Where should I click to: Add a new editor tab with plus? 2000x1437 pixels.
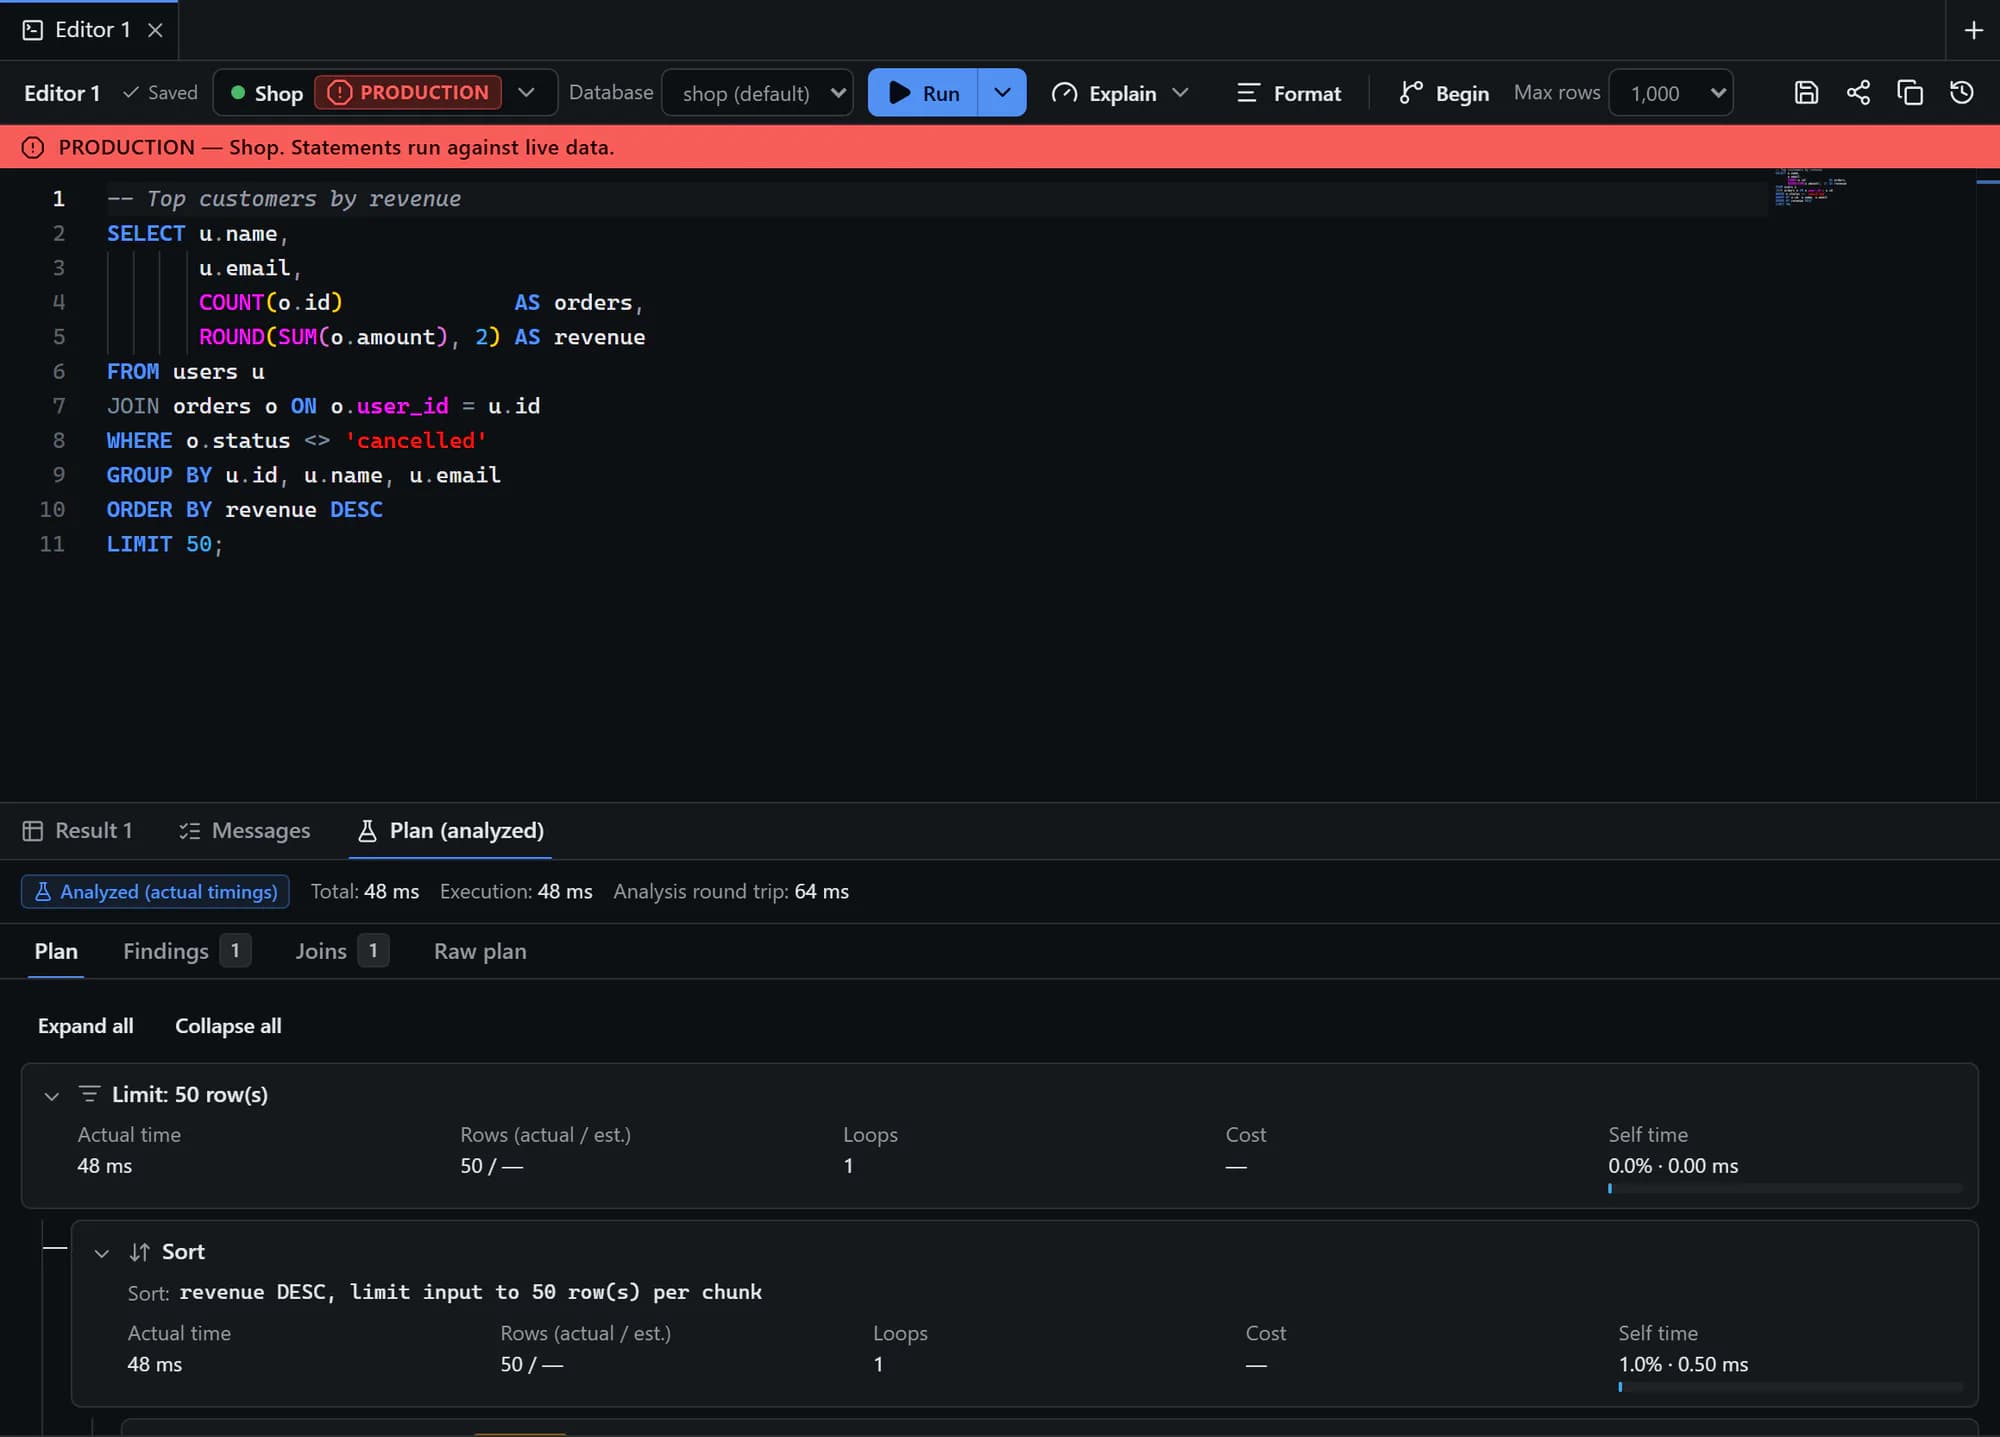point(1973,30)
